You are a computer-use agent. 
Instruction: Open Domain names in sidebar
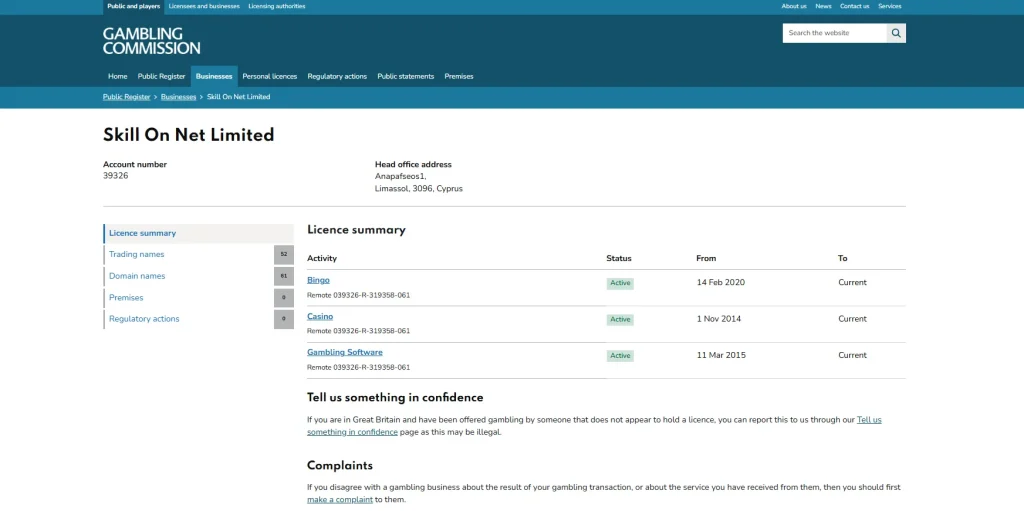click(x=137, y=276)
